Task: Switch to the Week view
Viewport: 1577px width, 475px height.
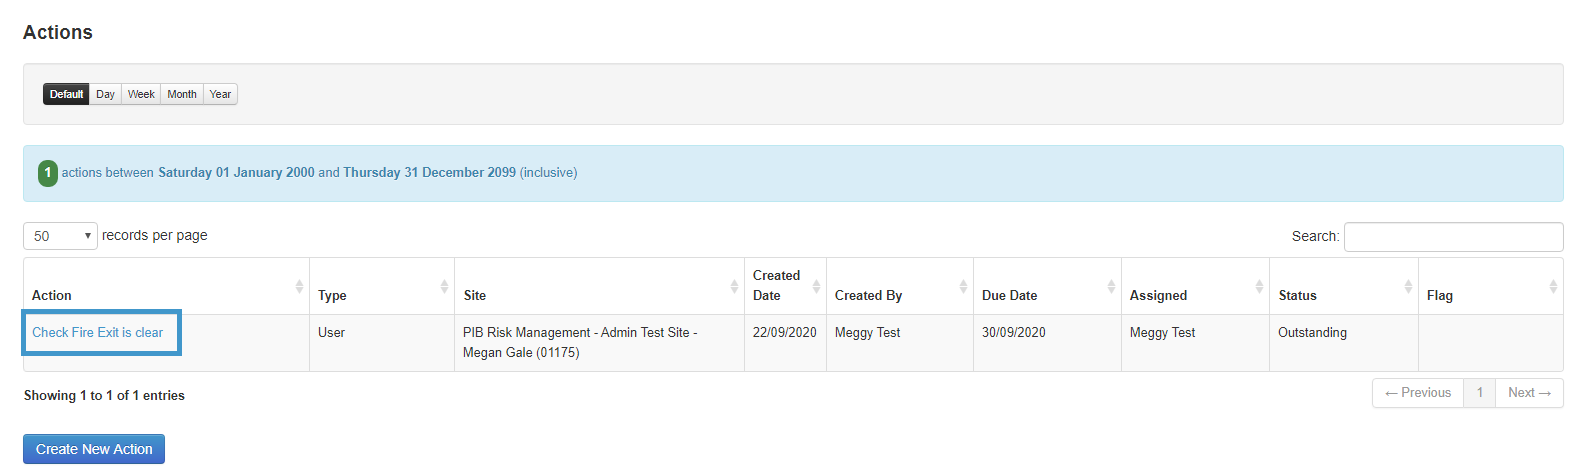Action: tap(141, 94)
